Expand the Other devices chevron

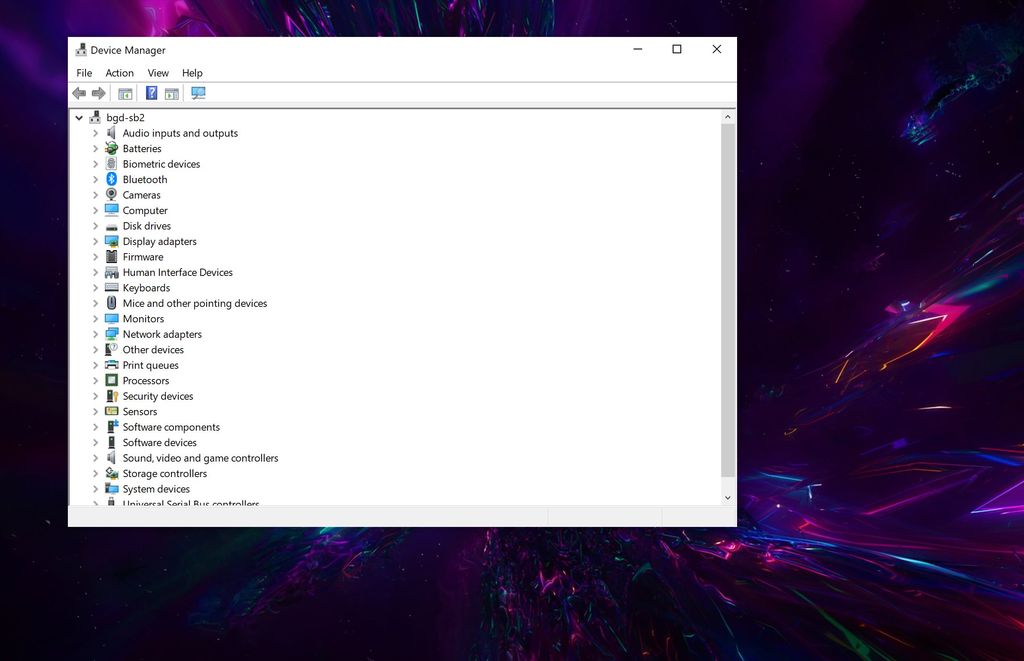tap(95, 349)
